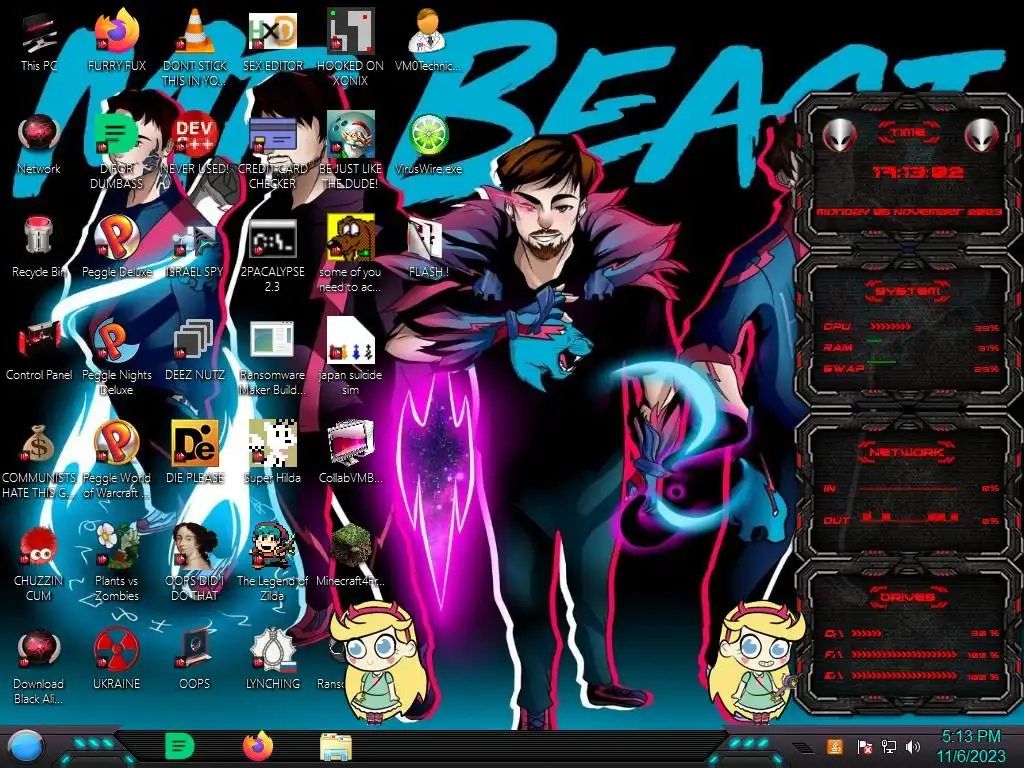Click the NETWORK widget header
Image resolution: width=1024 pixels, height=768 pixels.
tap(906, 452)
